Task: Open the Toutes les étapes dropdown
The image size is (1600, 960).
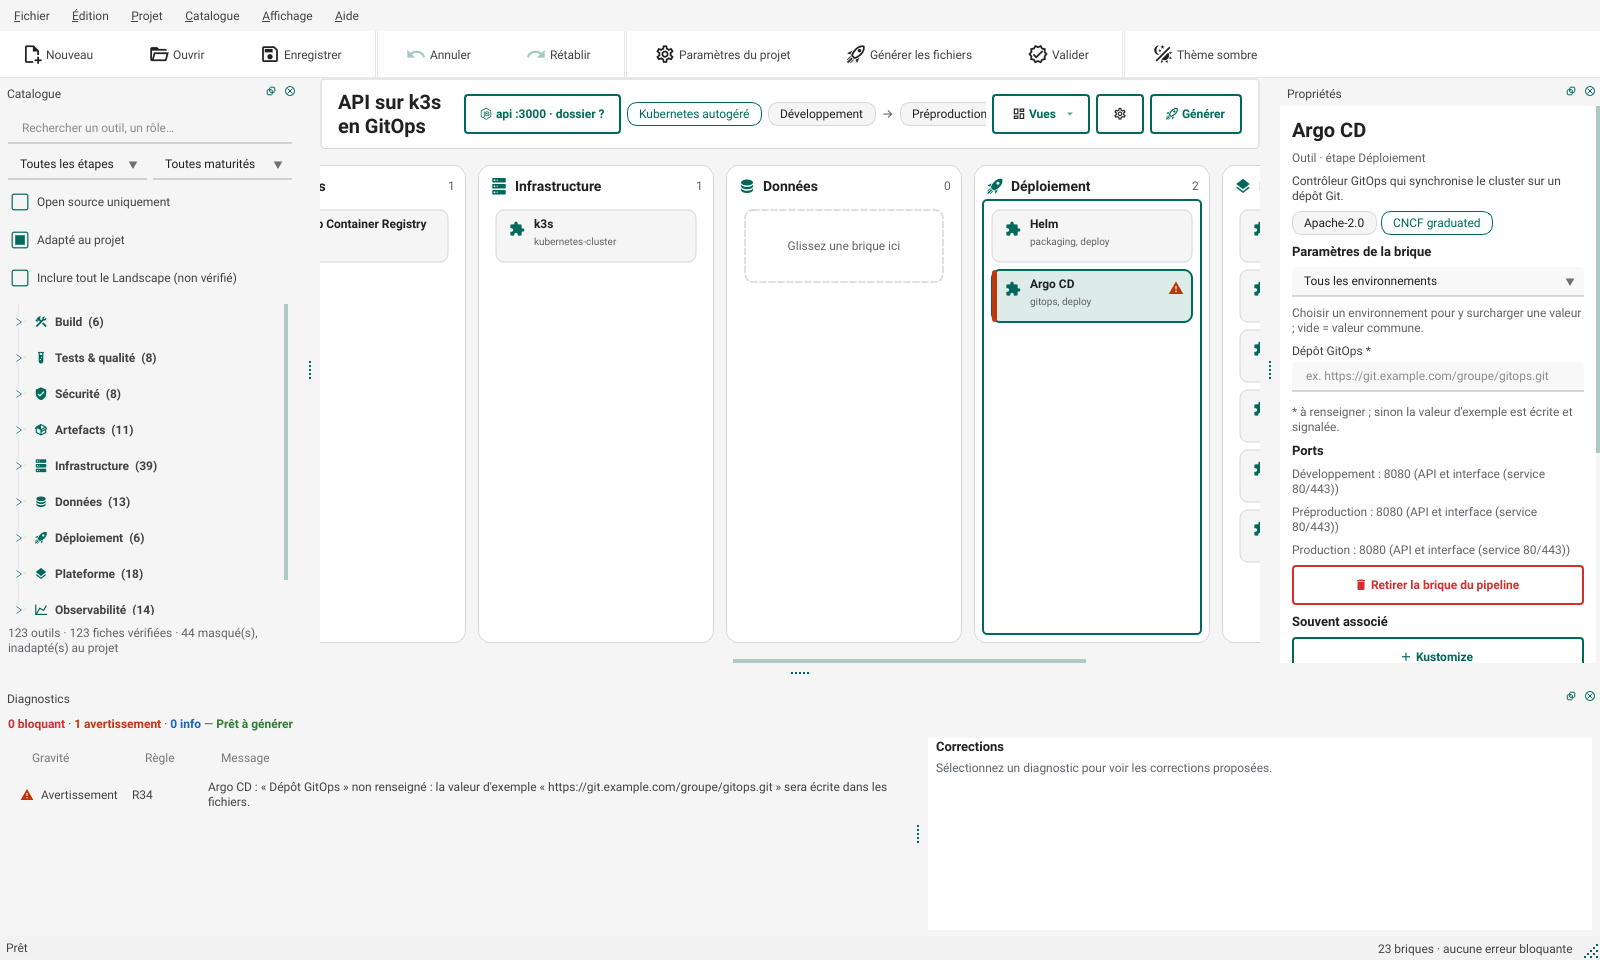Action: 77,164
